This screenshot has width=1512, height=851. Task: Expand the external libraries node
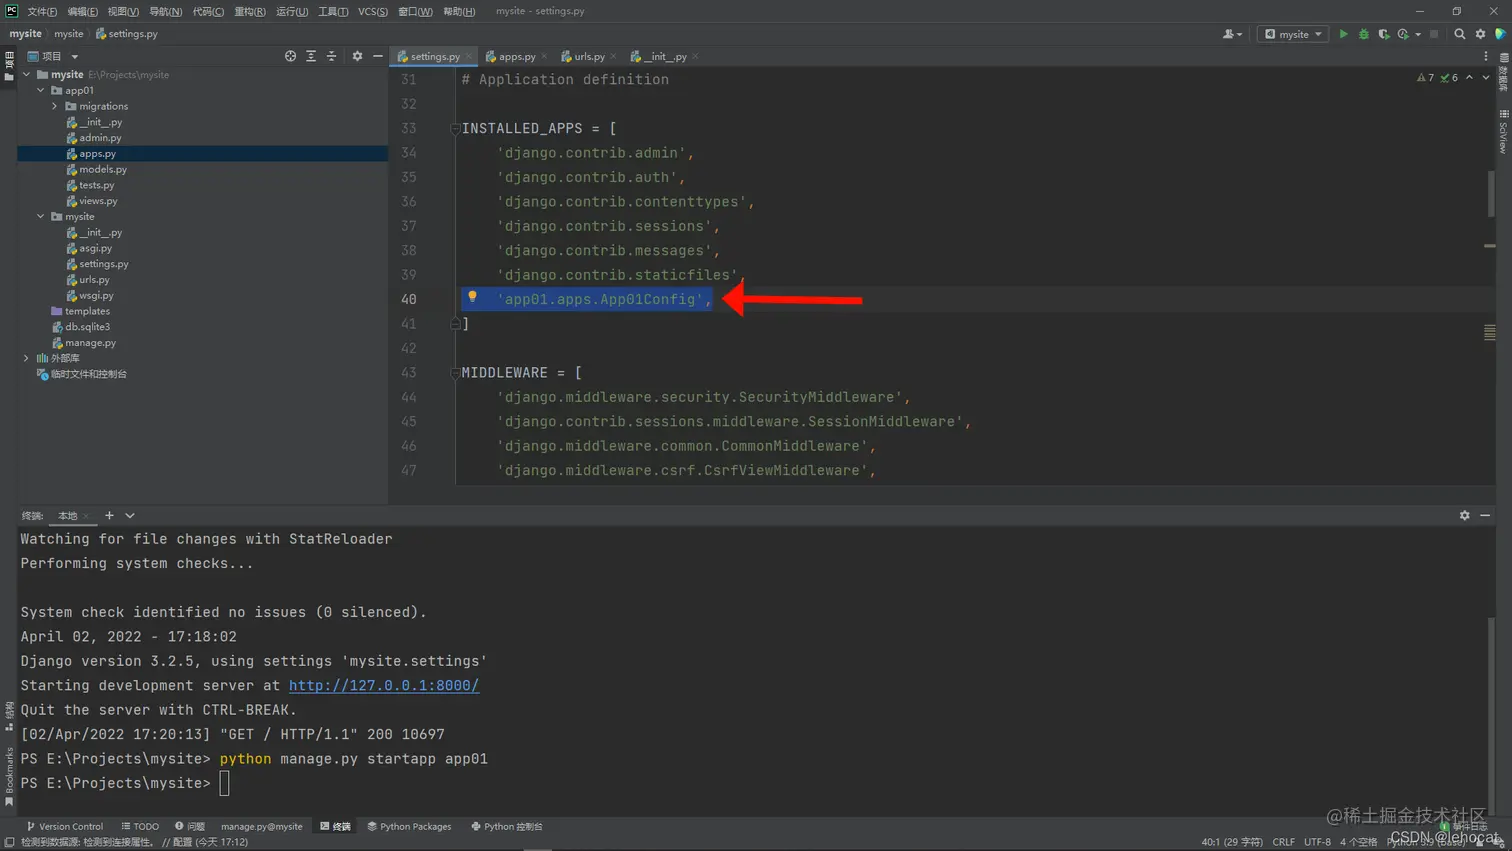pyautogui.click(x=27, y=358)
